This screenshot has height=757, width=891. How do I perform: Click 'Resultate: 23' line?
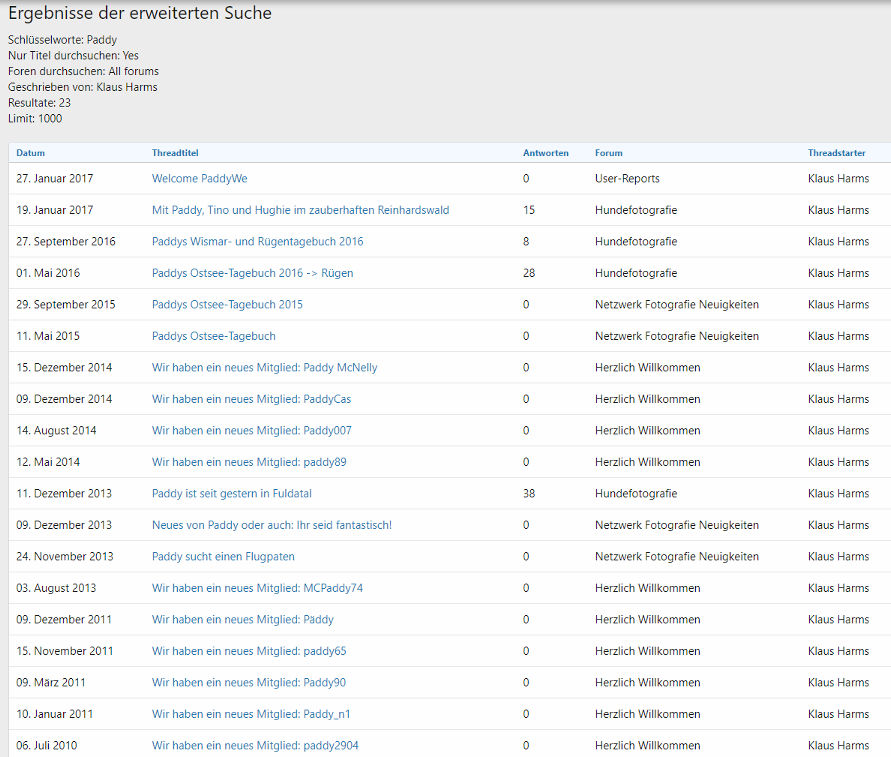[39, 103]
